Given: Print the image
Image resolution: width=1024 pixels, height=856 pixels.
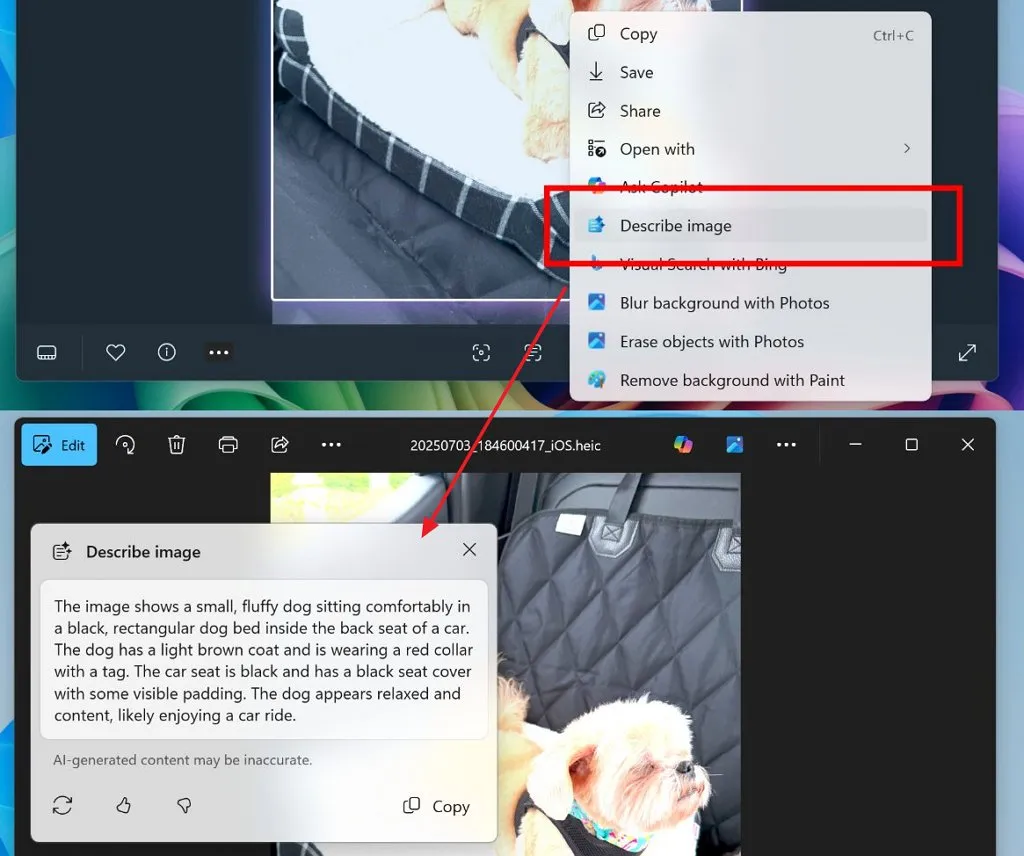Looking at the screenshot, I should (228, 444).
